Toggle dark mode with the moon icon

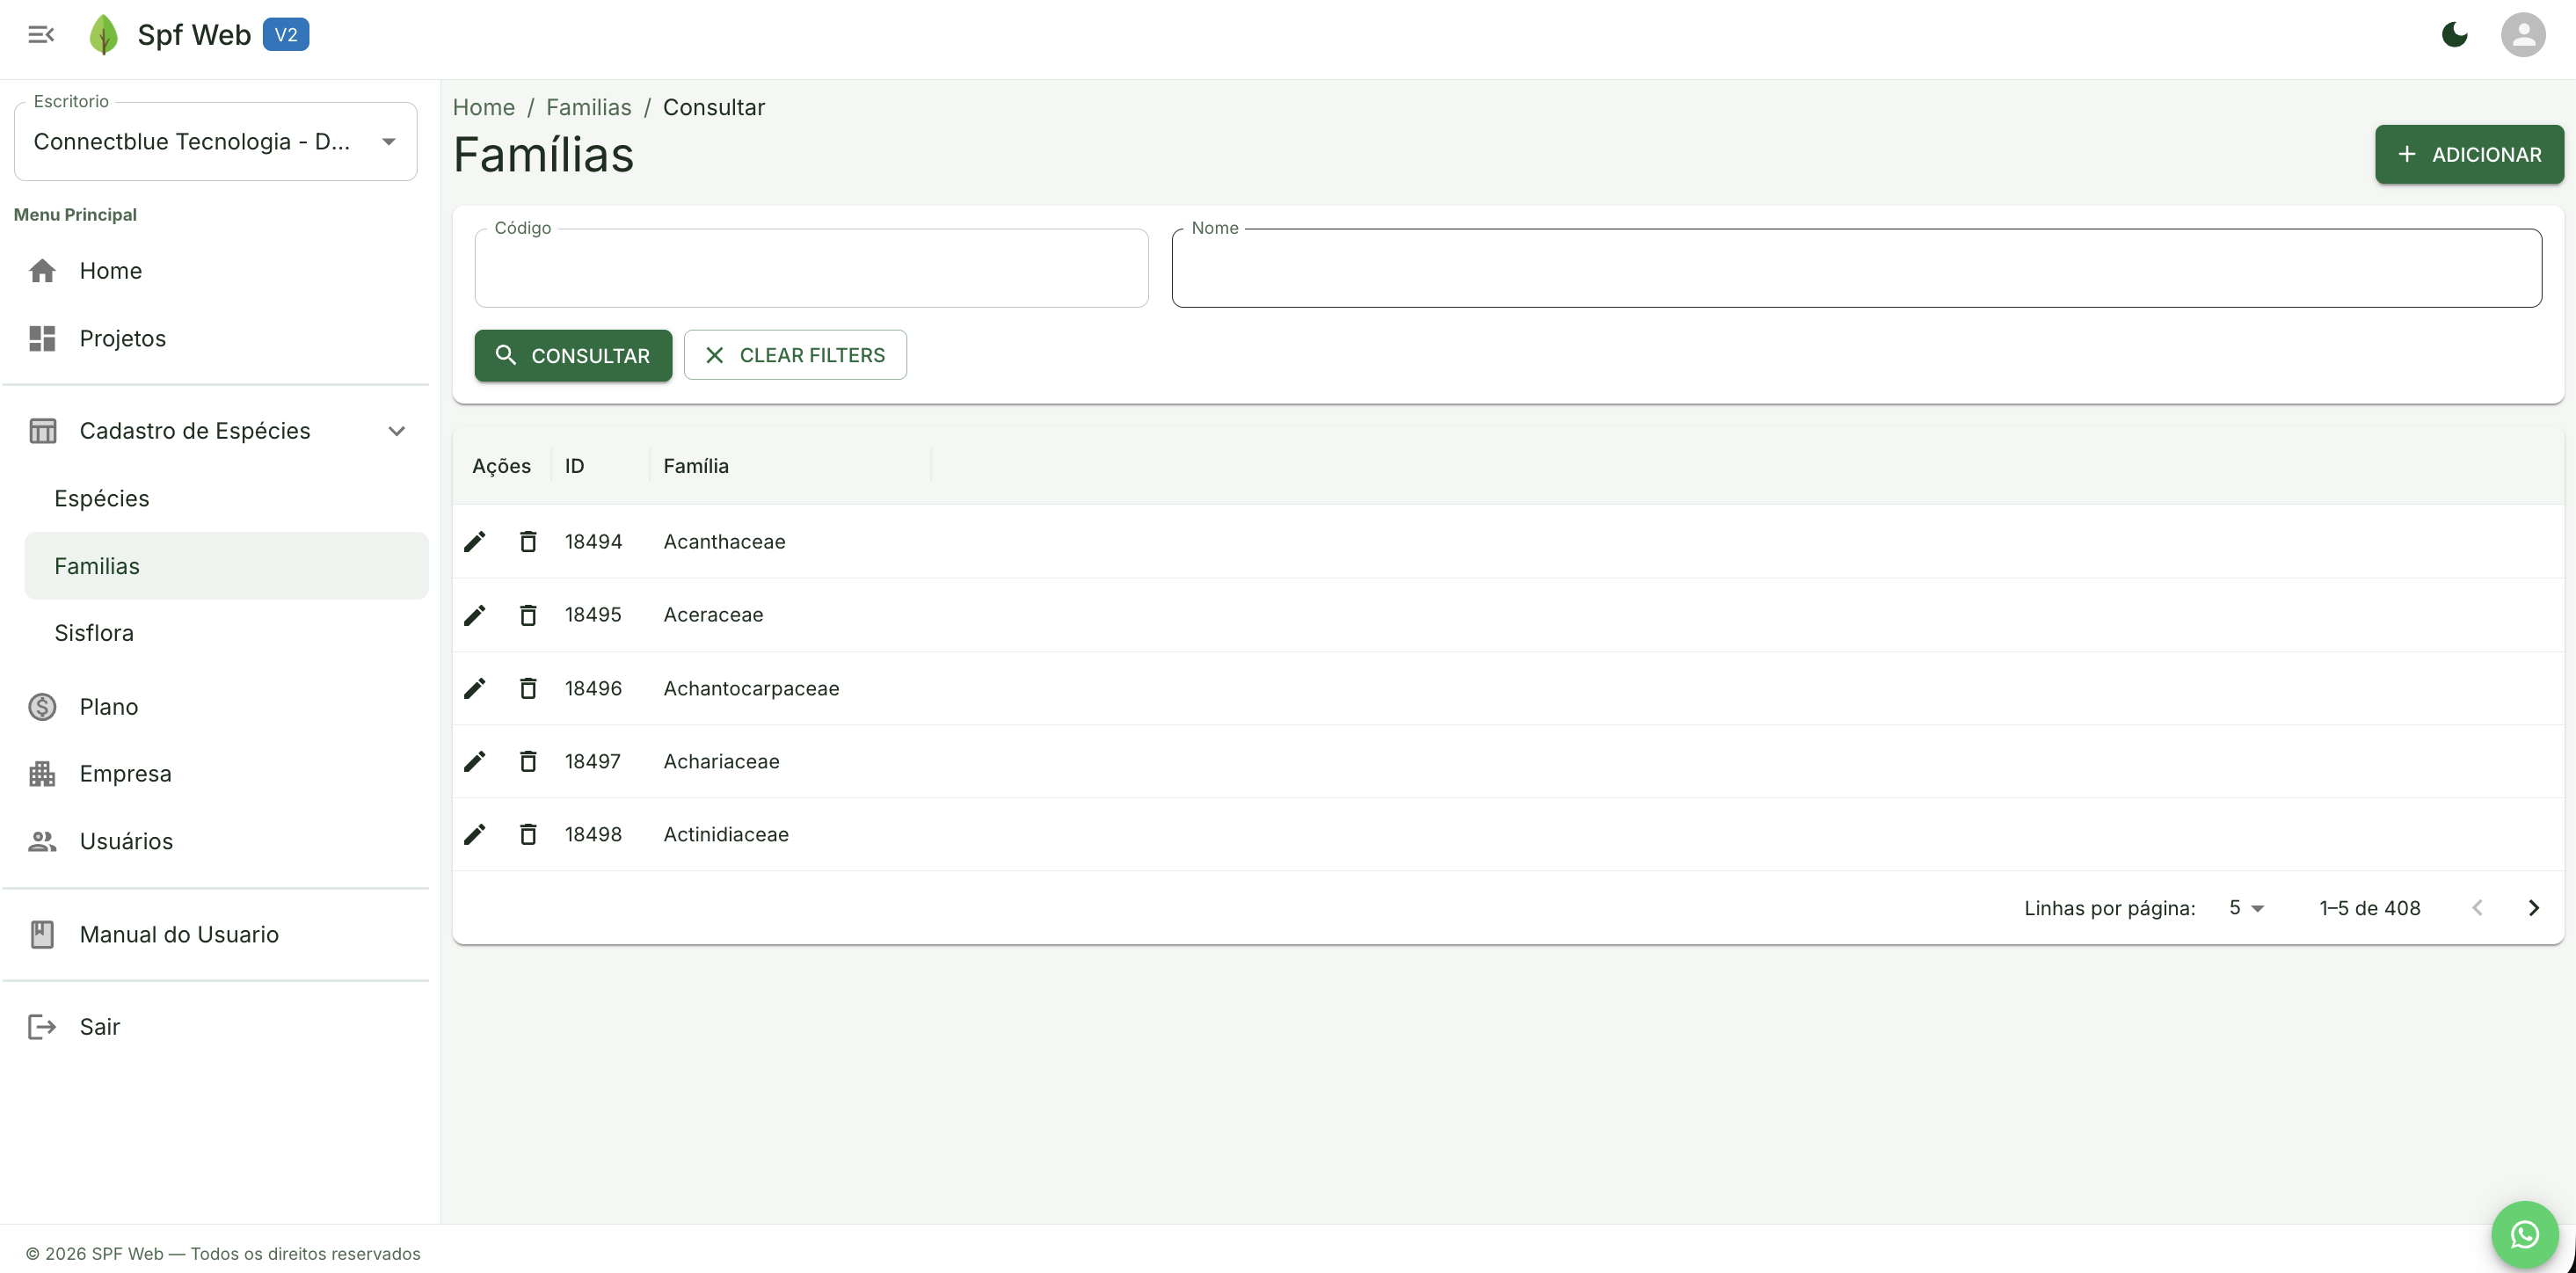click(2454, 35)
